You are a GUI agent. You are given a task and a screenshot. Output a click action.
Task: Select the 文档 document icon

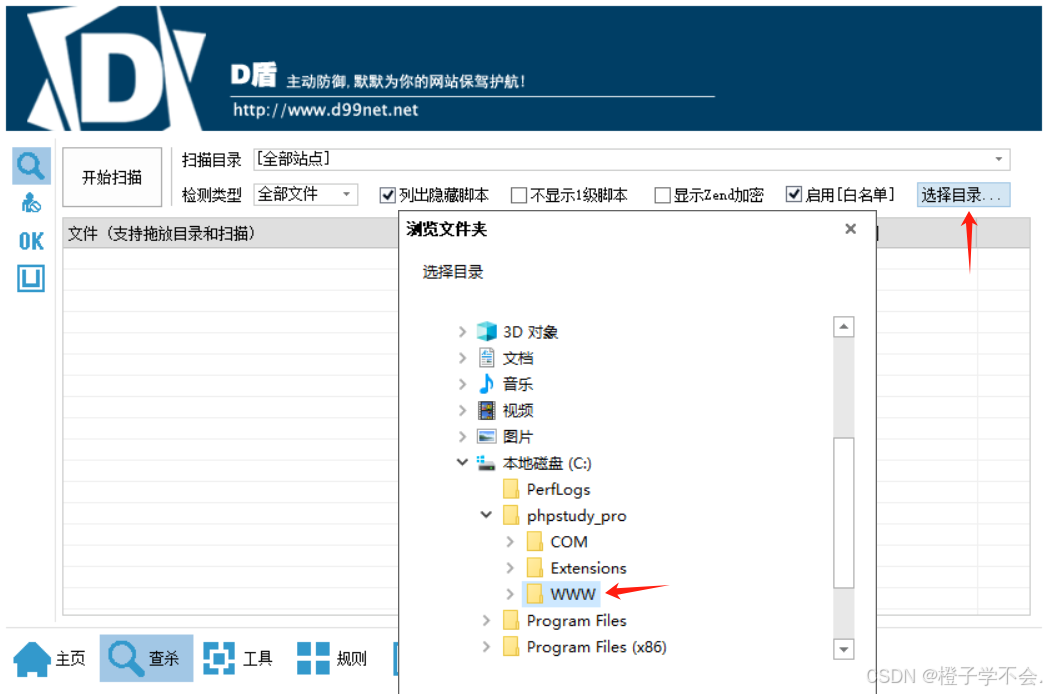(487, 358)
